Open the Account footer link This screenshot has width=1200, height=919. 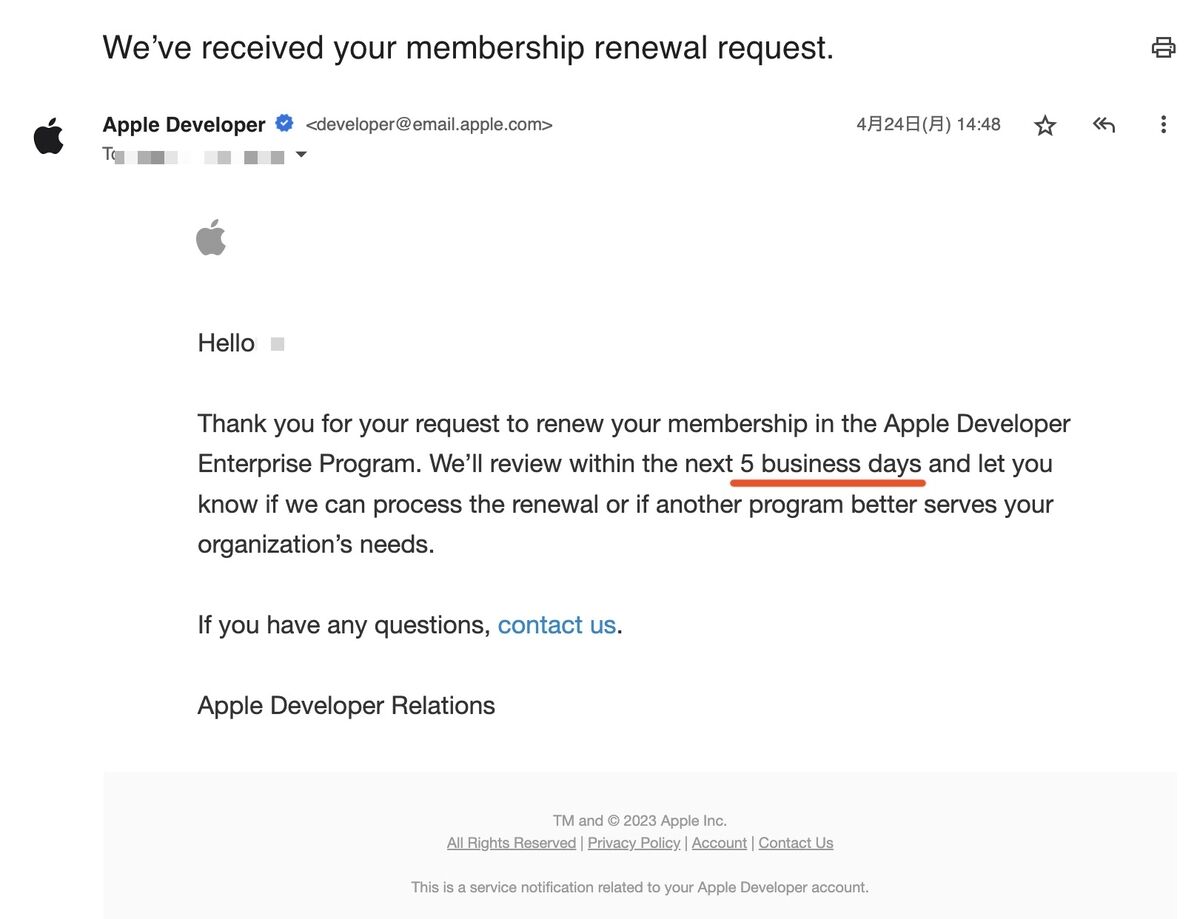click(719, 843)
